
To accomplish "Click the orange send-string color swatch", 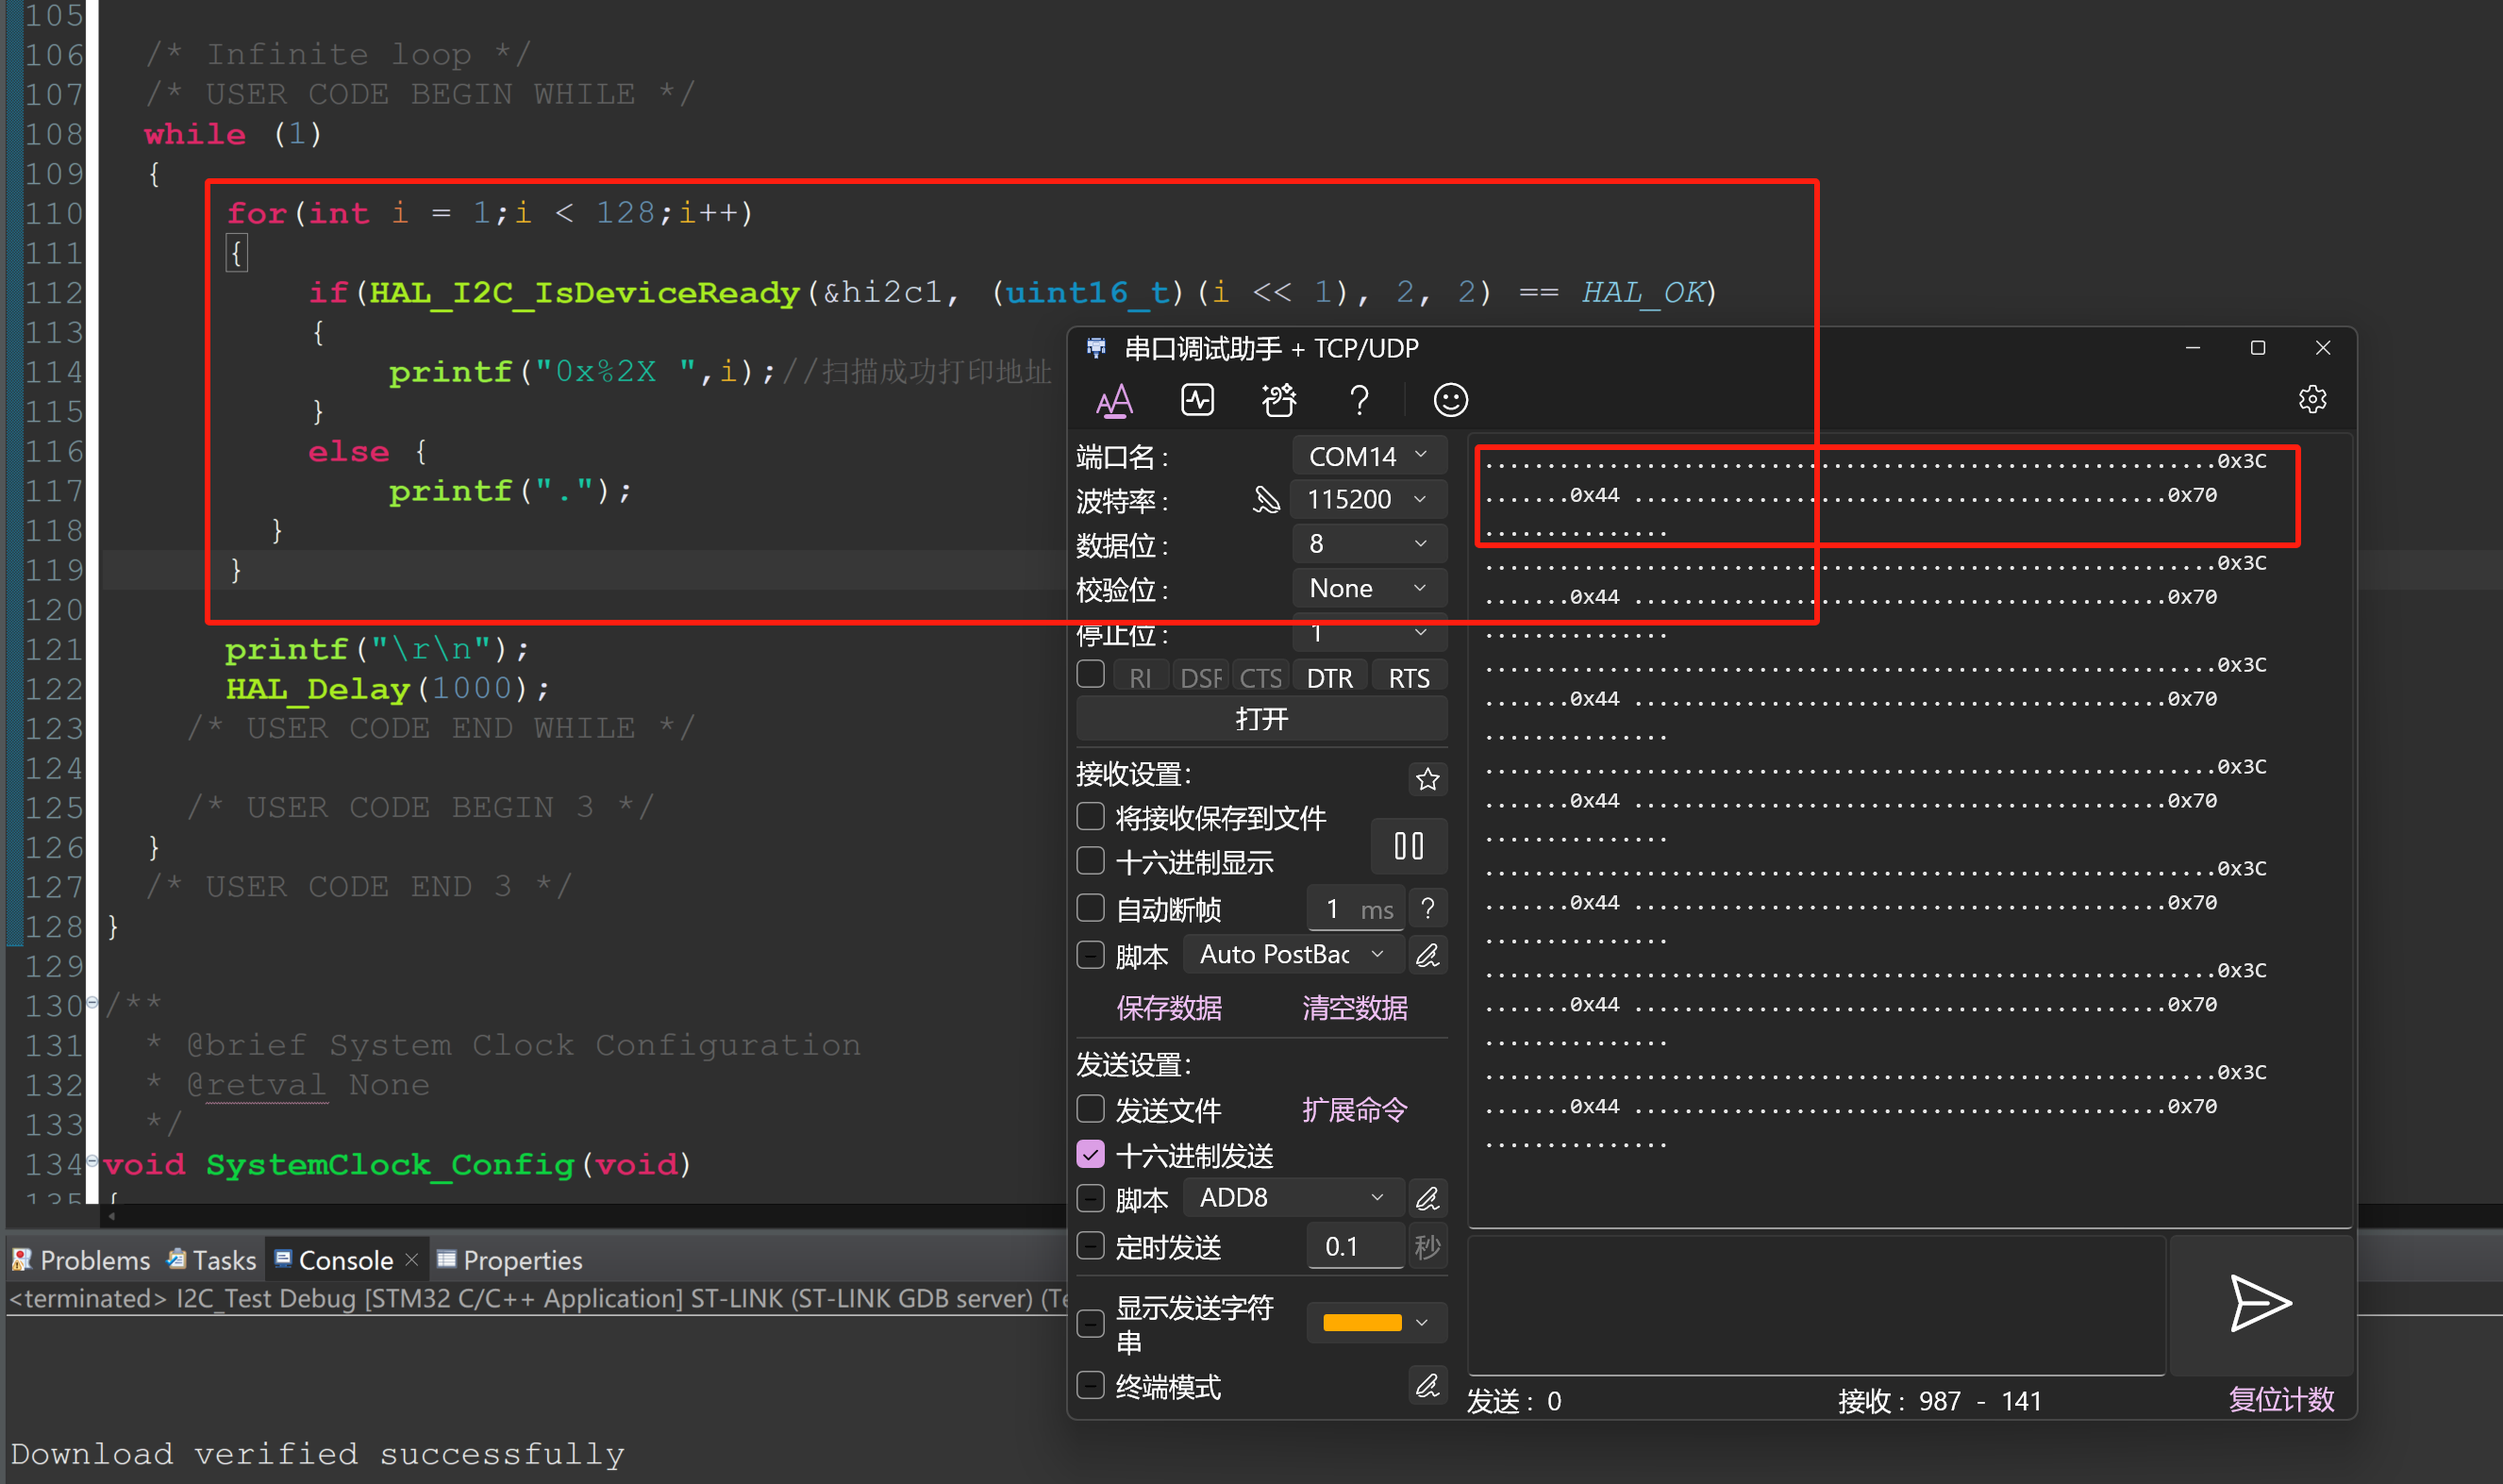I will tap(1362, 1321).
